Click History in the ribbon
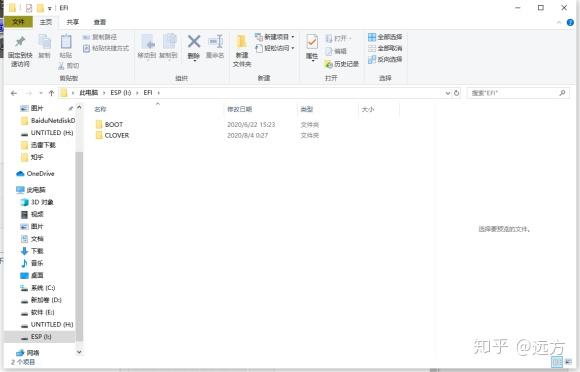This screenshot has height=372, width=580. click(342, 64)
